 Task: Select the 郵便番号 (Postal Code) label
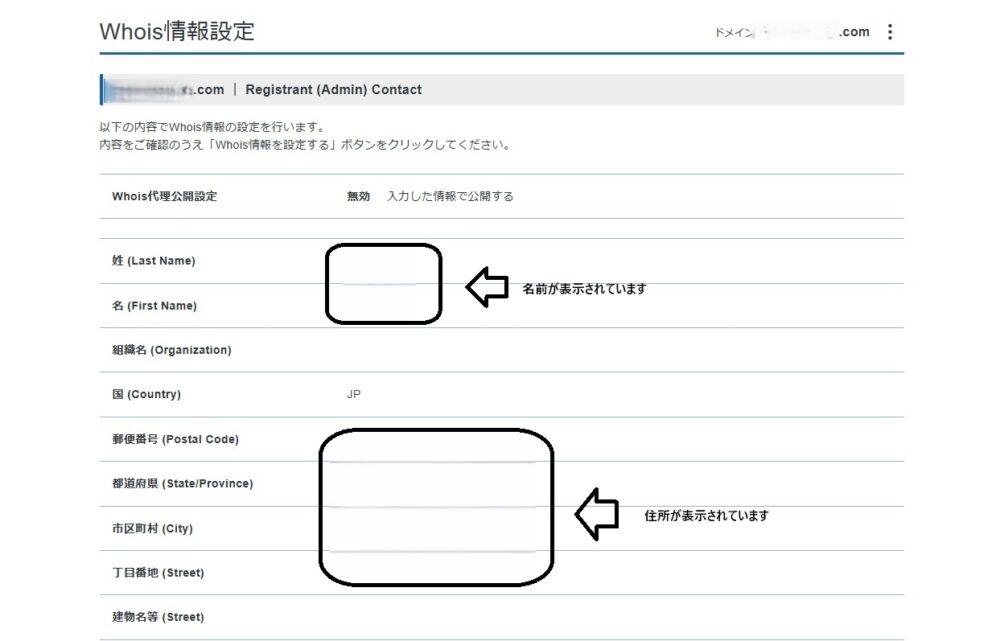tap(175, 439)
